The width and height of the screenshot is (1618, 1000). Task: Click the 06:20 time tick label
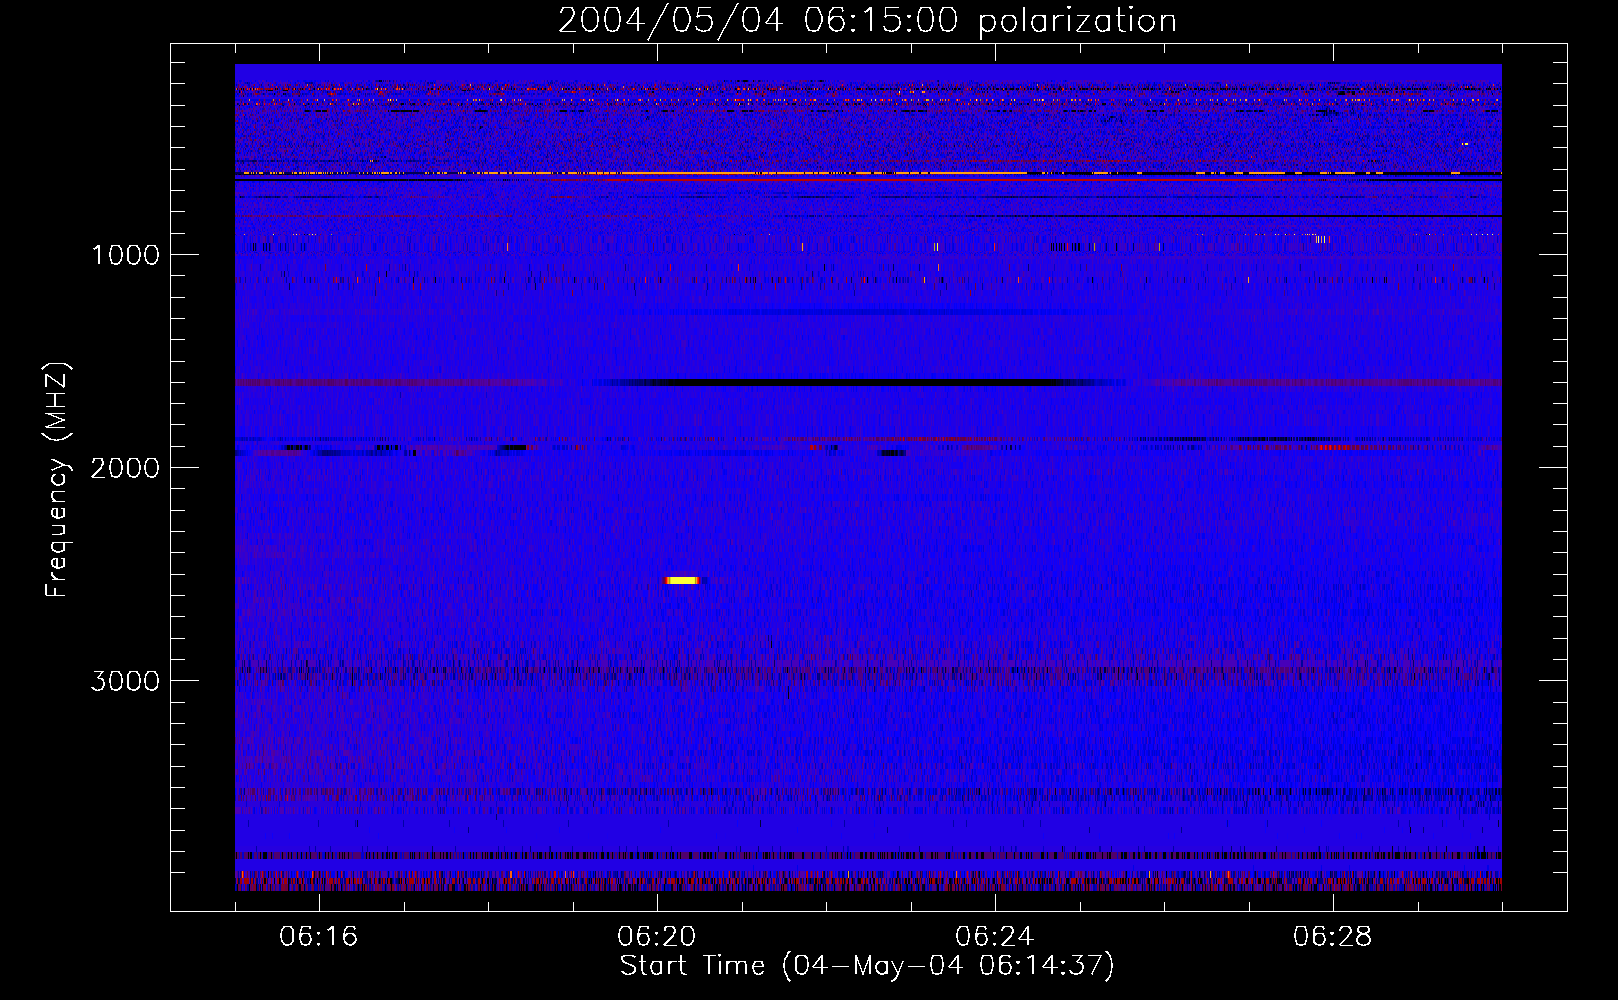pyautogui.click(x=657, y=937)
